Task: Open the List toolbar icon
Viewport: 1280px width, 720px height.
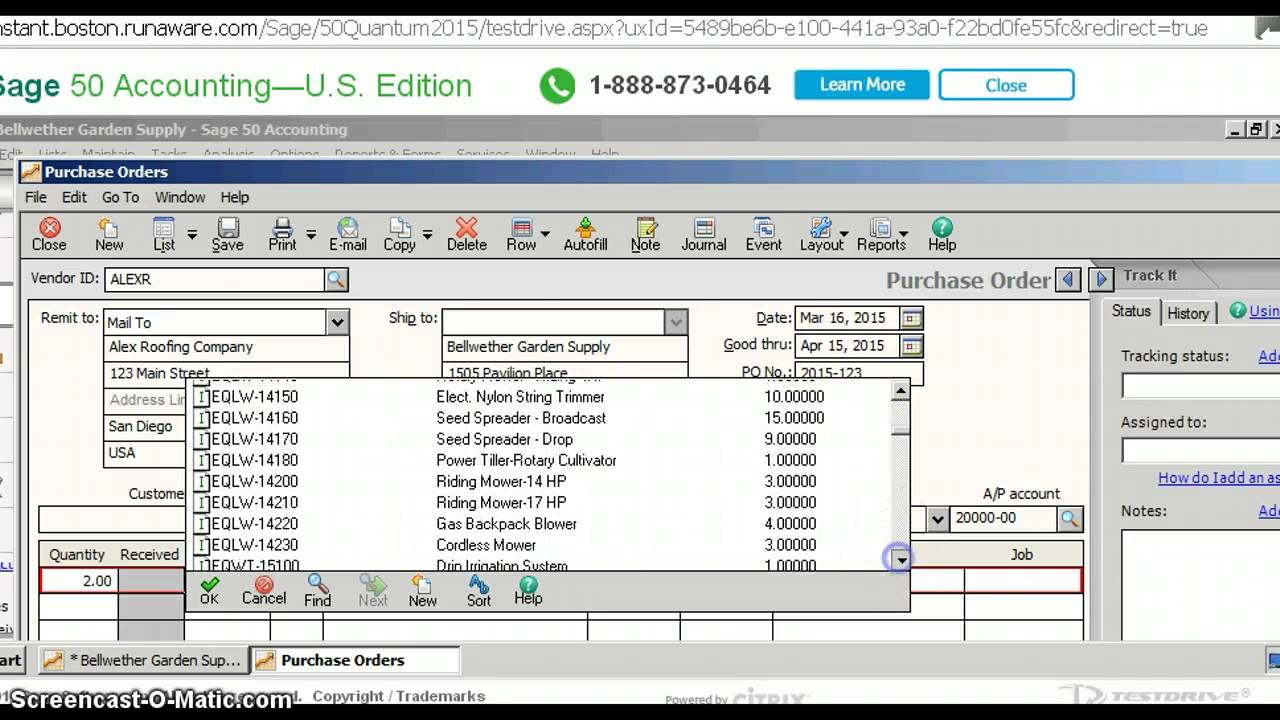Action: pyautogui.click(x=164, y=235)
